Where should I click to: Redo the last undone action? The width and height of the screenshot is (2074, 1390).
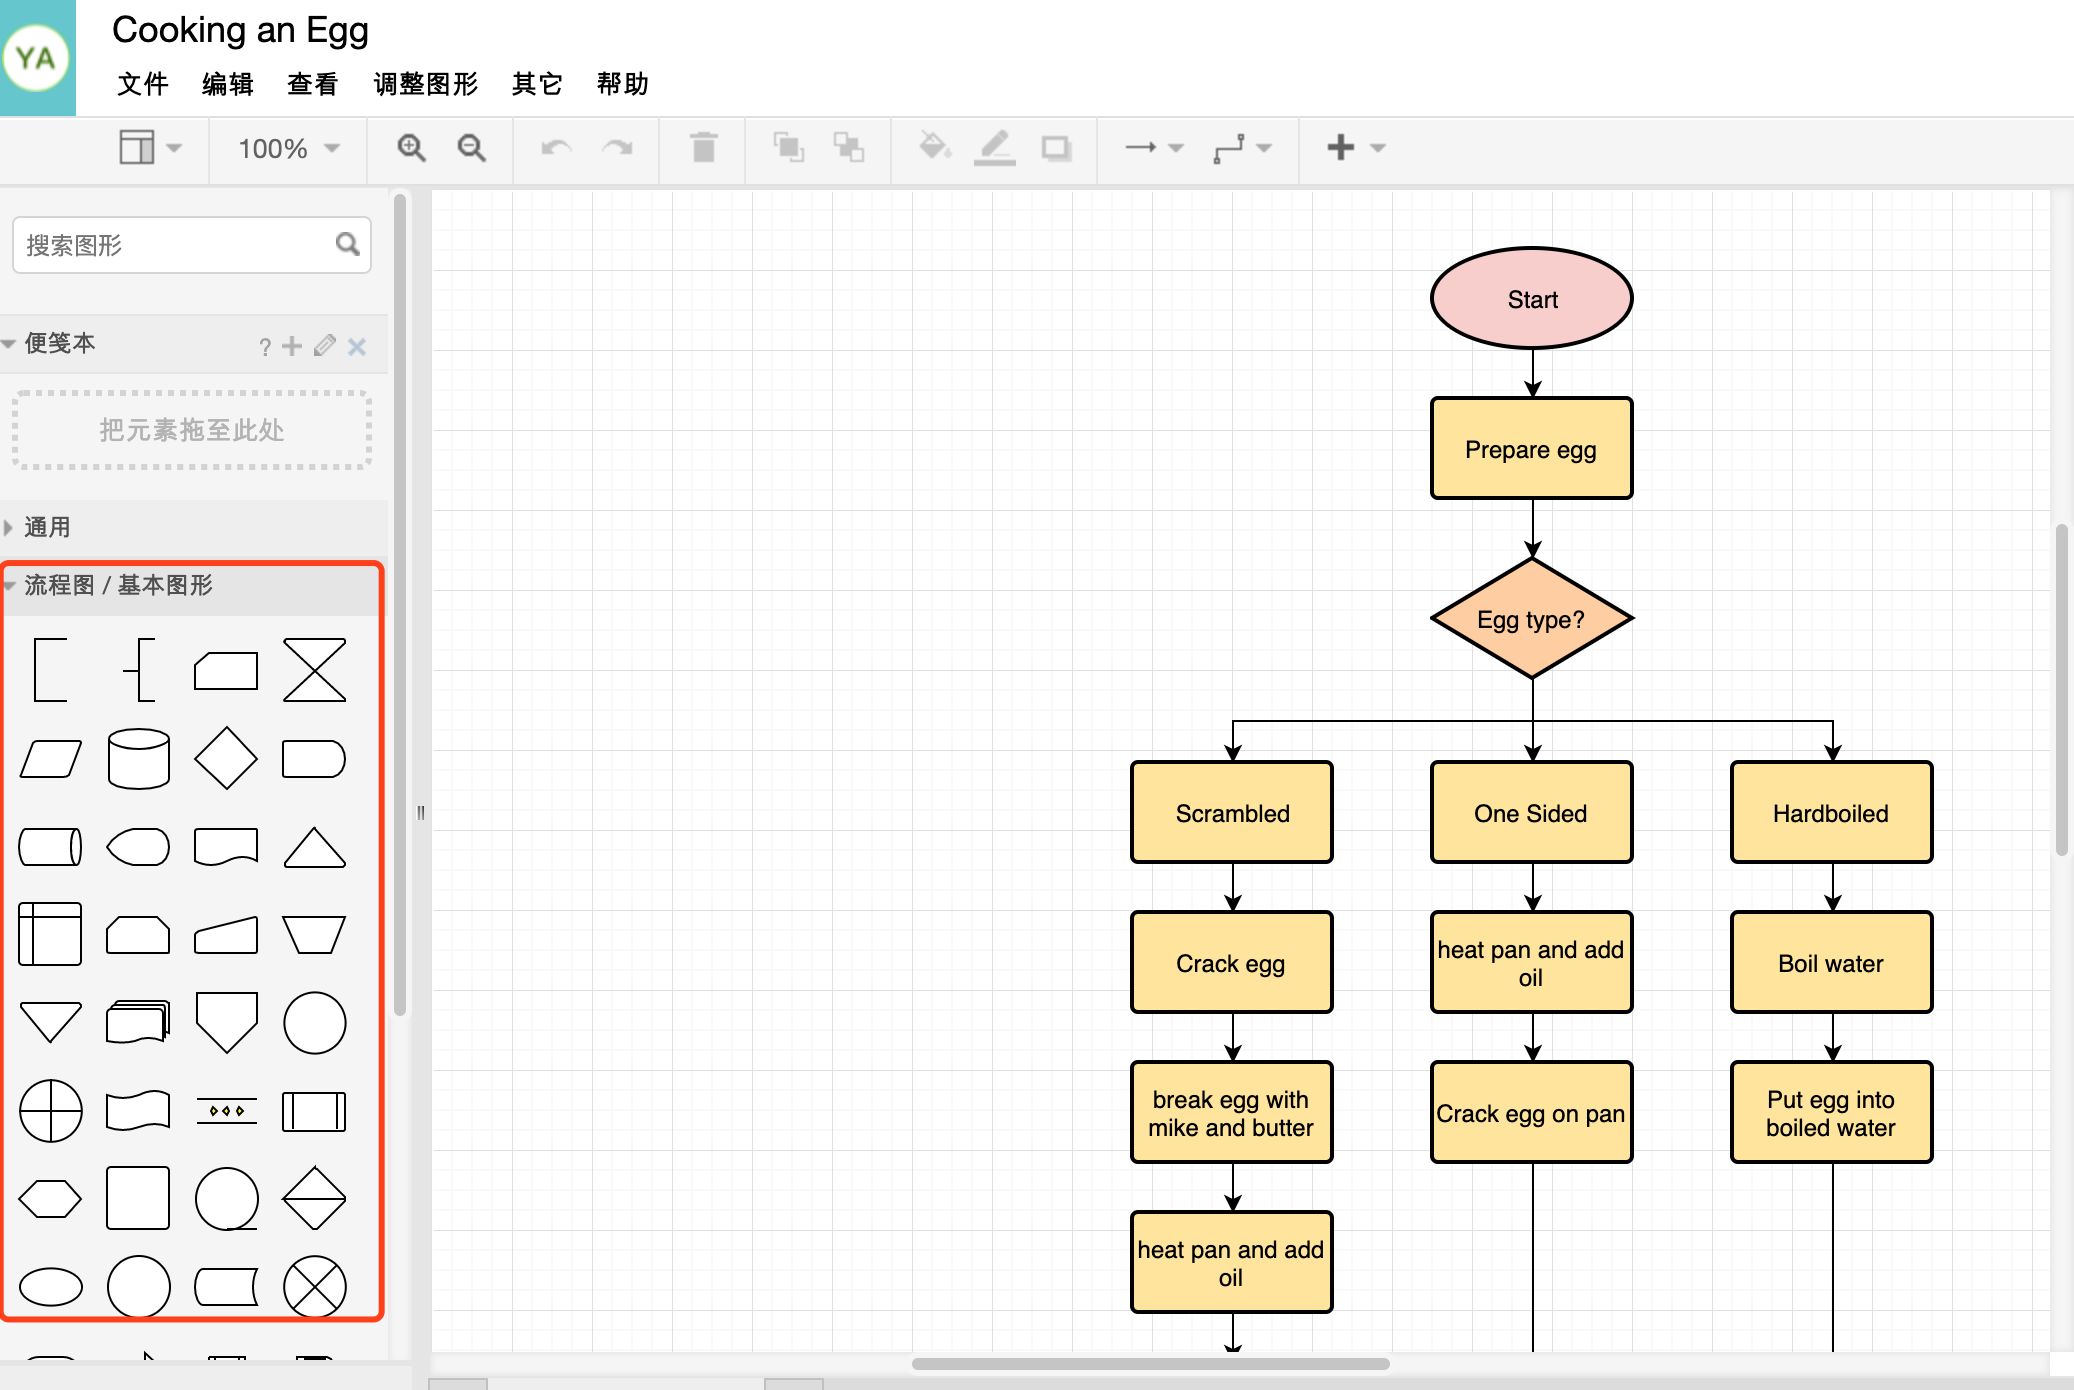point(618,148)
